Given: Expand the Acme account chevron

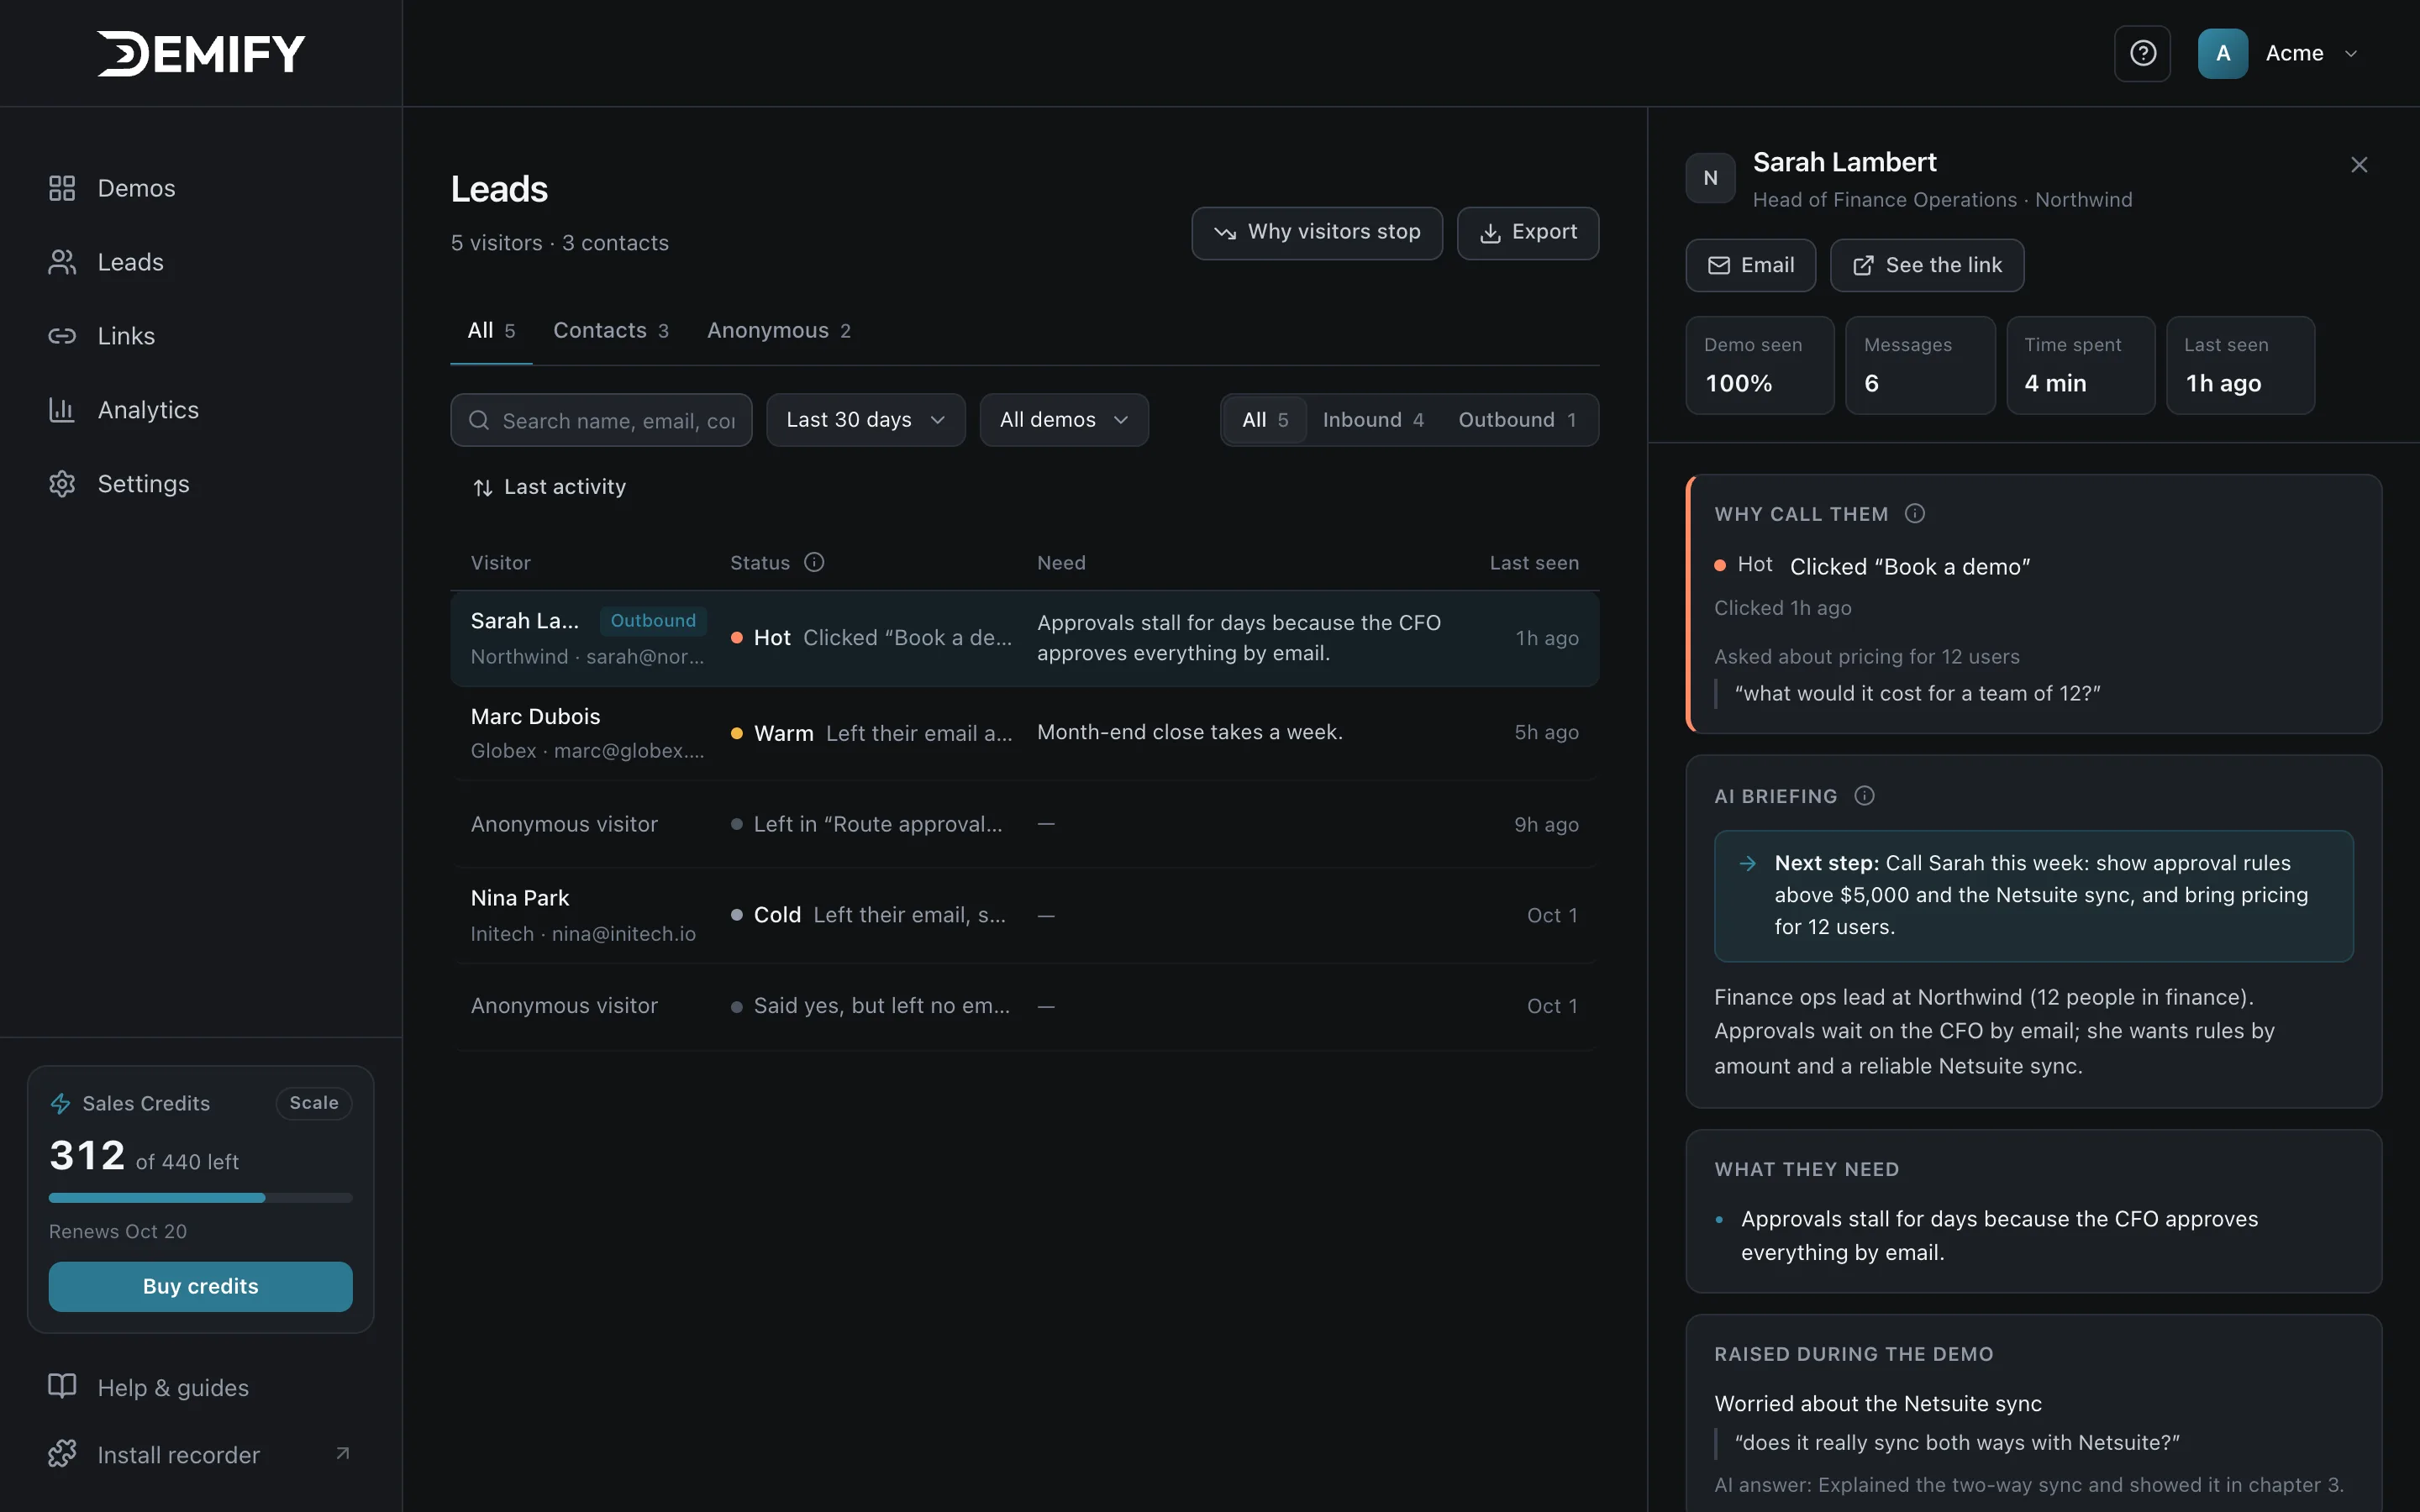Looking at the screenshot, I should [2351, 54].
